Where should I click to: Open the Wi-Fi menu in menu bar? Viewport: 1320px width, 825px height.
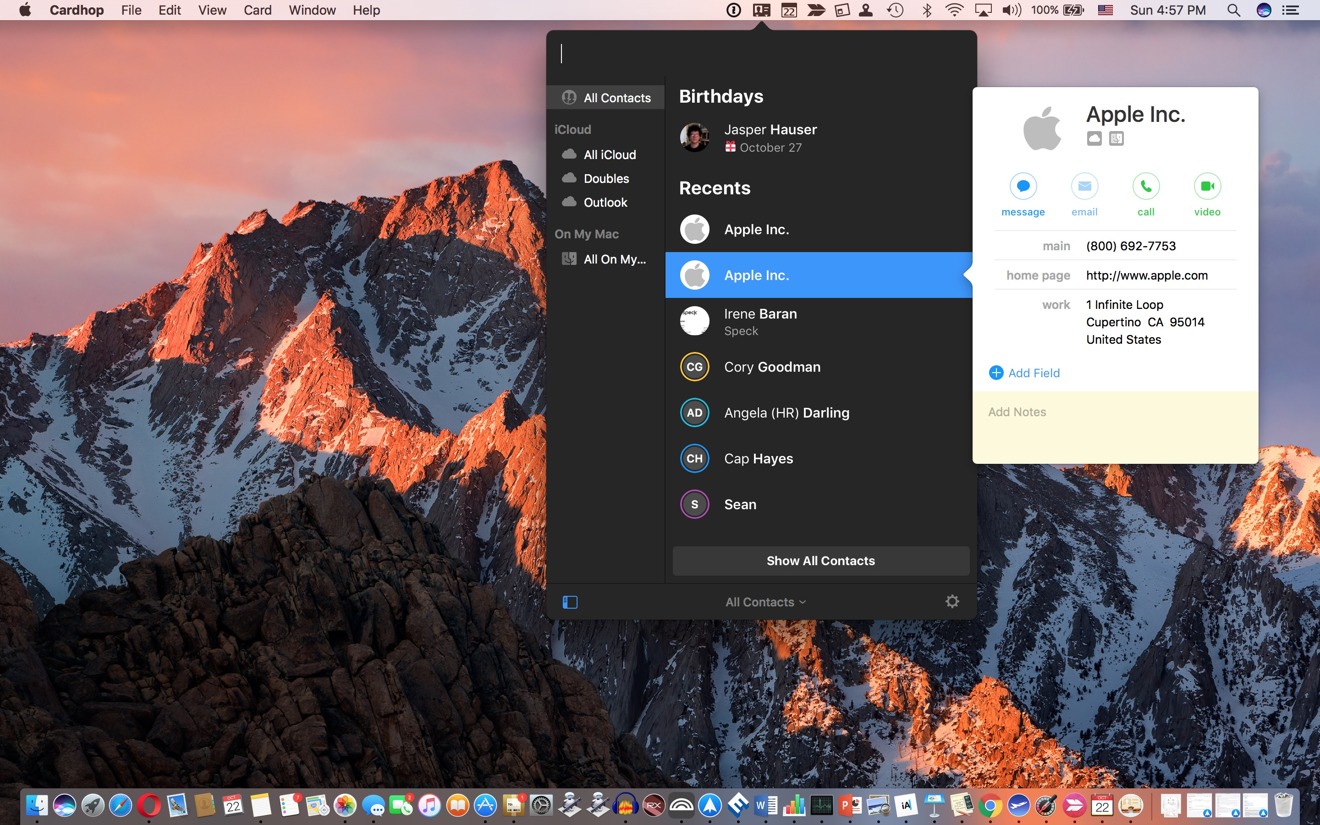pyautogui.click(x=955, y=10)
